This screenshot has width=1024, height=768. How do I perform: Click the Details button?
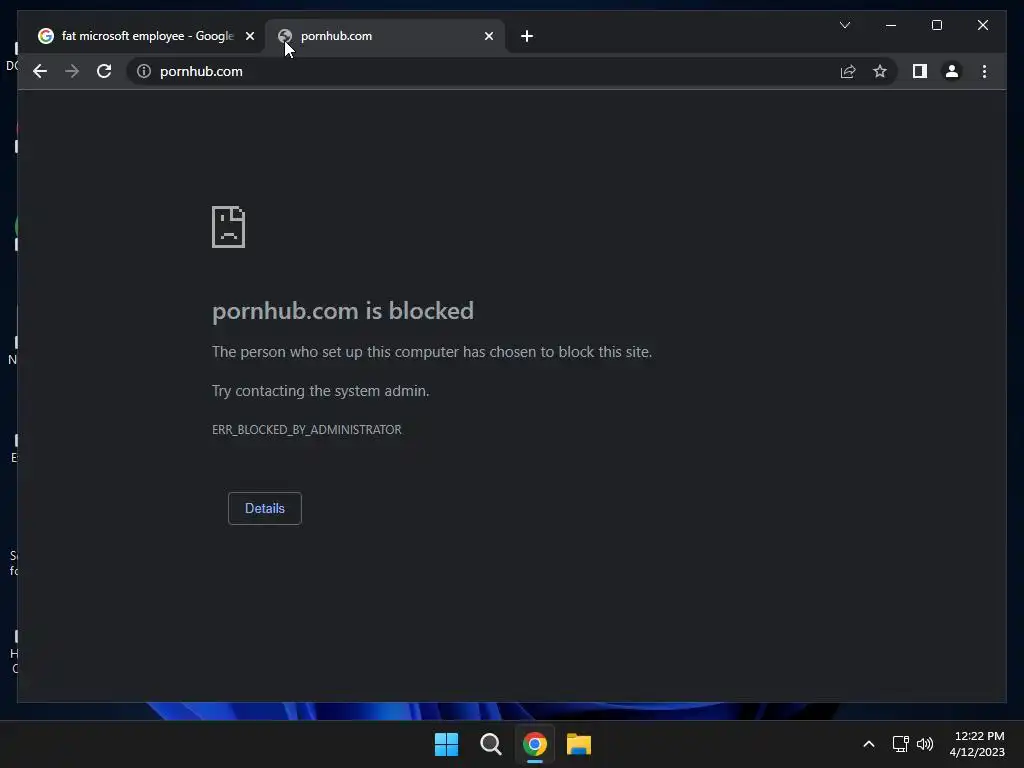coord(264,508)
